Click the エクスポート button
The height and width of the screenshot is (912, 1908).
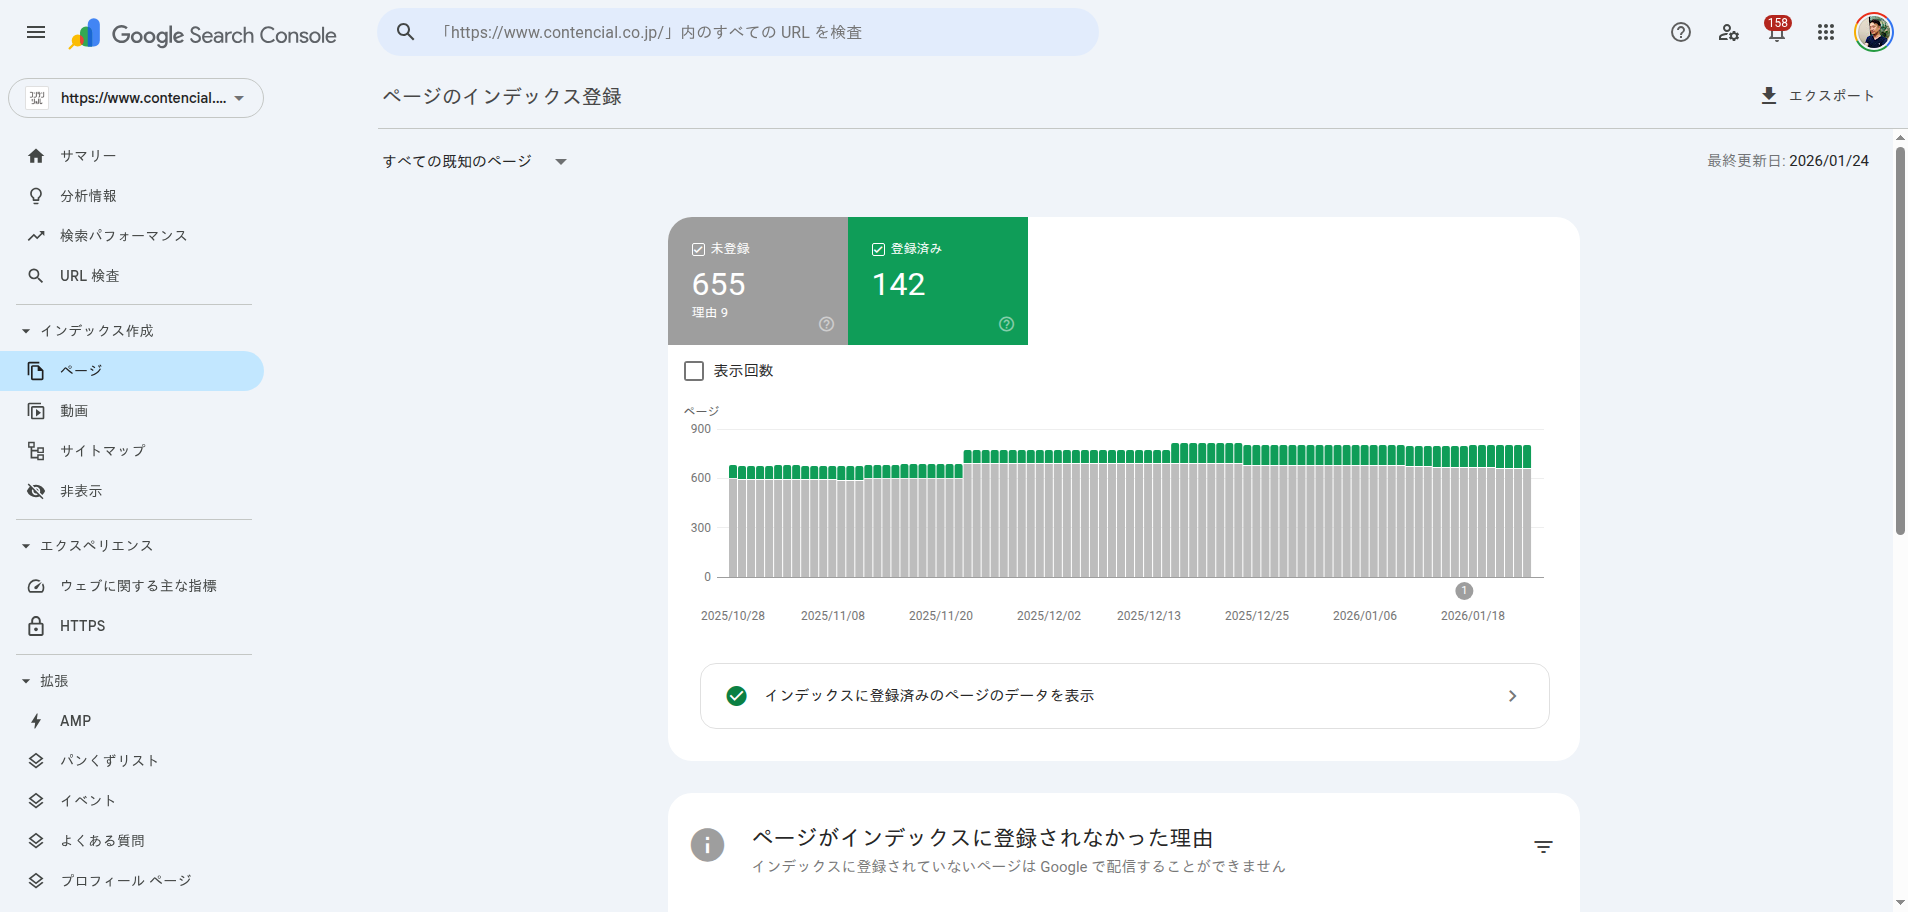click(1817, 95)
